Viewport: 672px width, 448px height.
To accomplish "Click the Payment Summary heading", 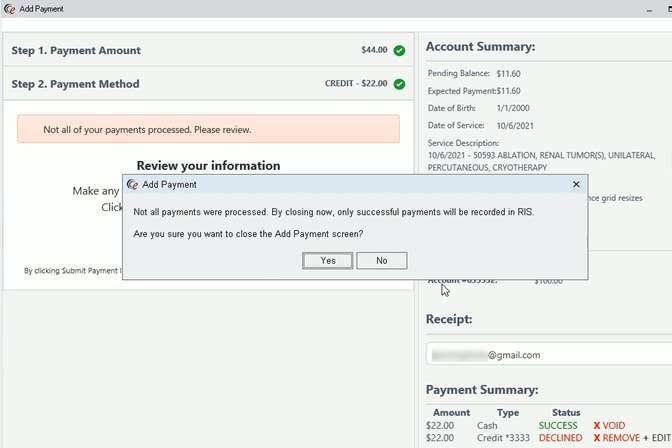I will [x=482, y=389].
